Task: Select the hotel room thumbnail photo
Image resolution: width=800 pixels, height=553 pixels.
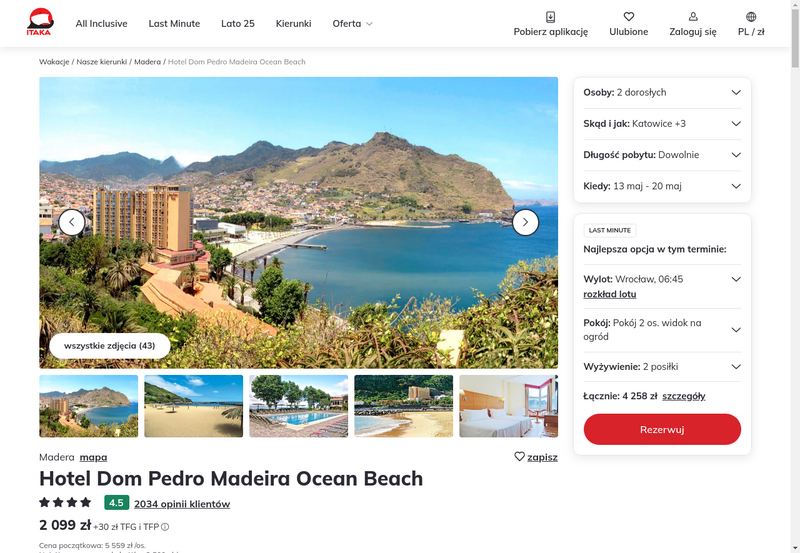Action: pos(509,406)
